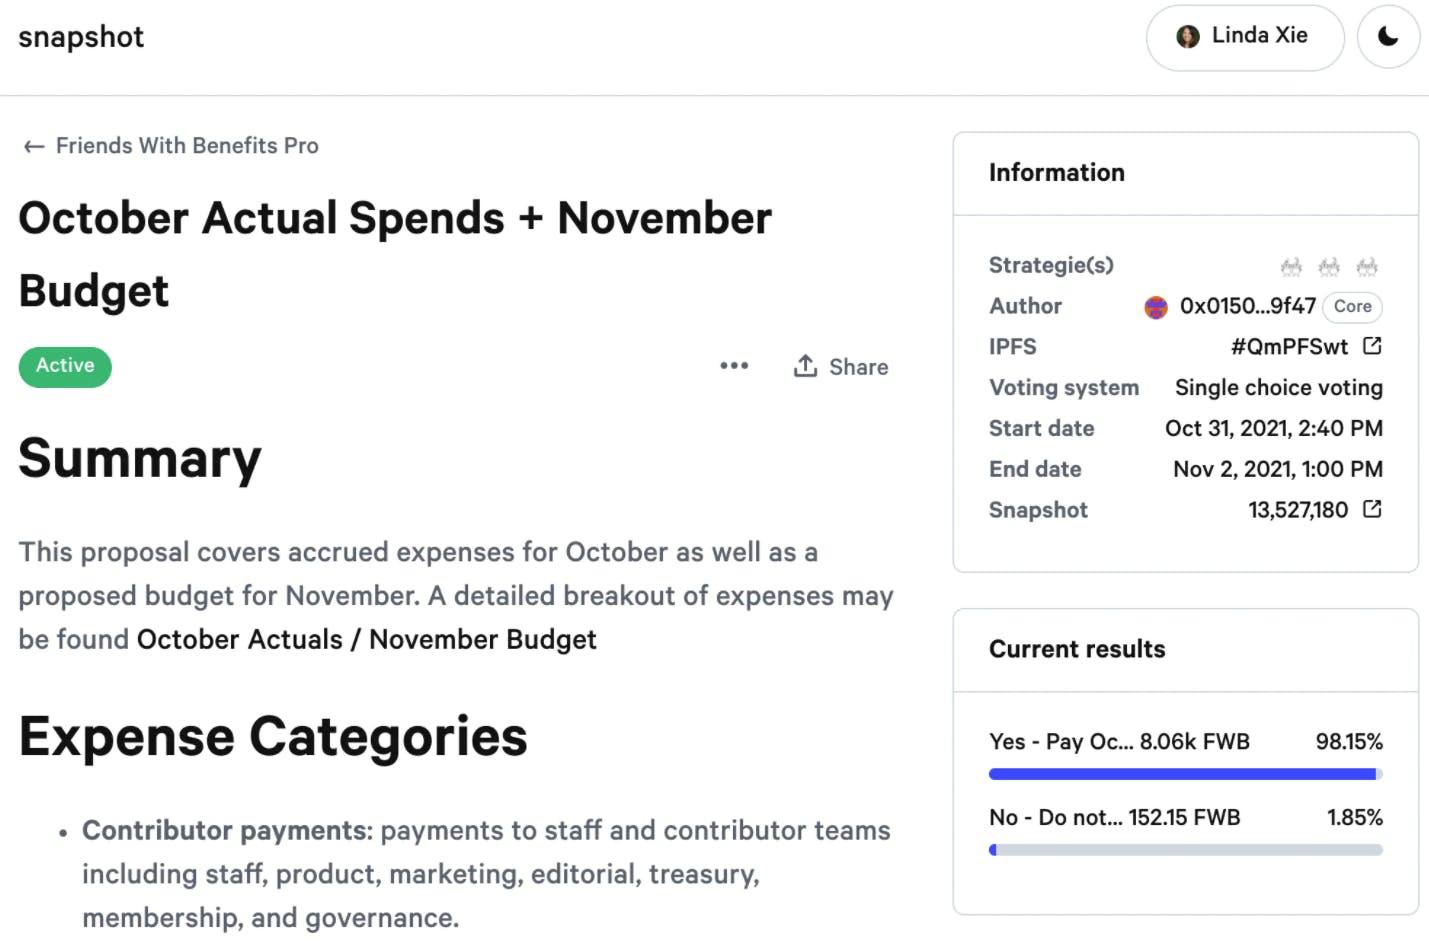Click the second strategy icon
Viewport: 1429px width, 949px height.
pyautogui.click(x=1329, y=266)
